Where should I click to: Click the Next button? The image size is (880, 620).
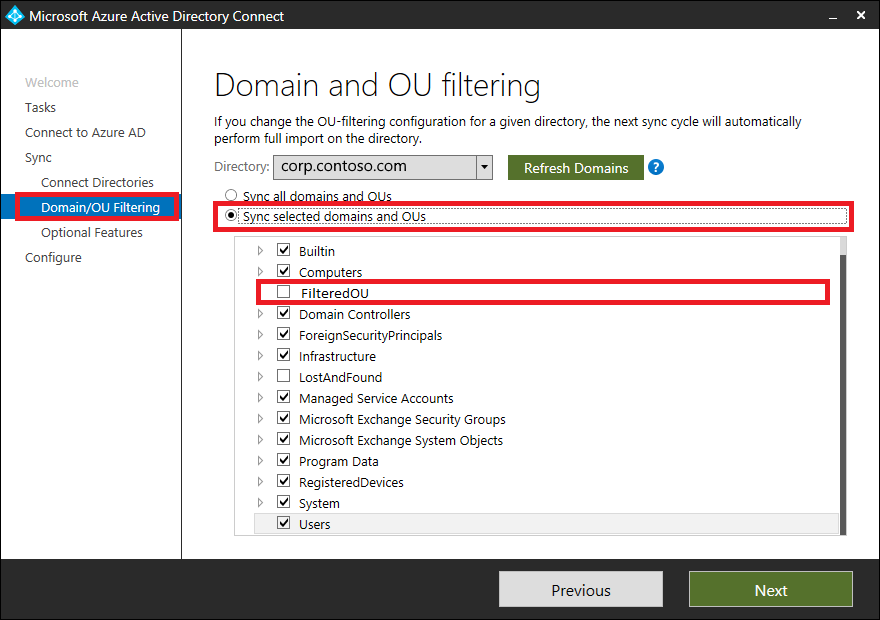[x=771, y=589]
